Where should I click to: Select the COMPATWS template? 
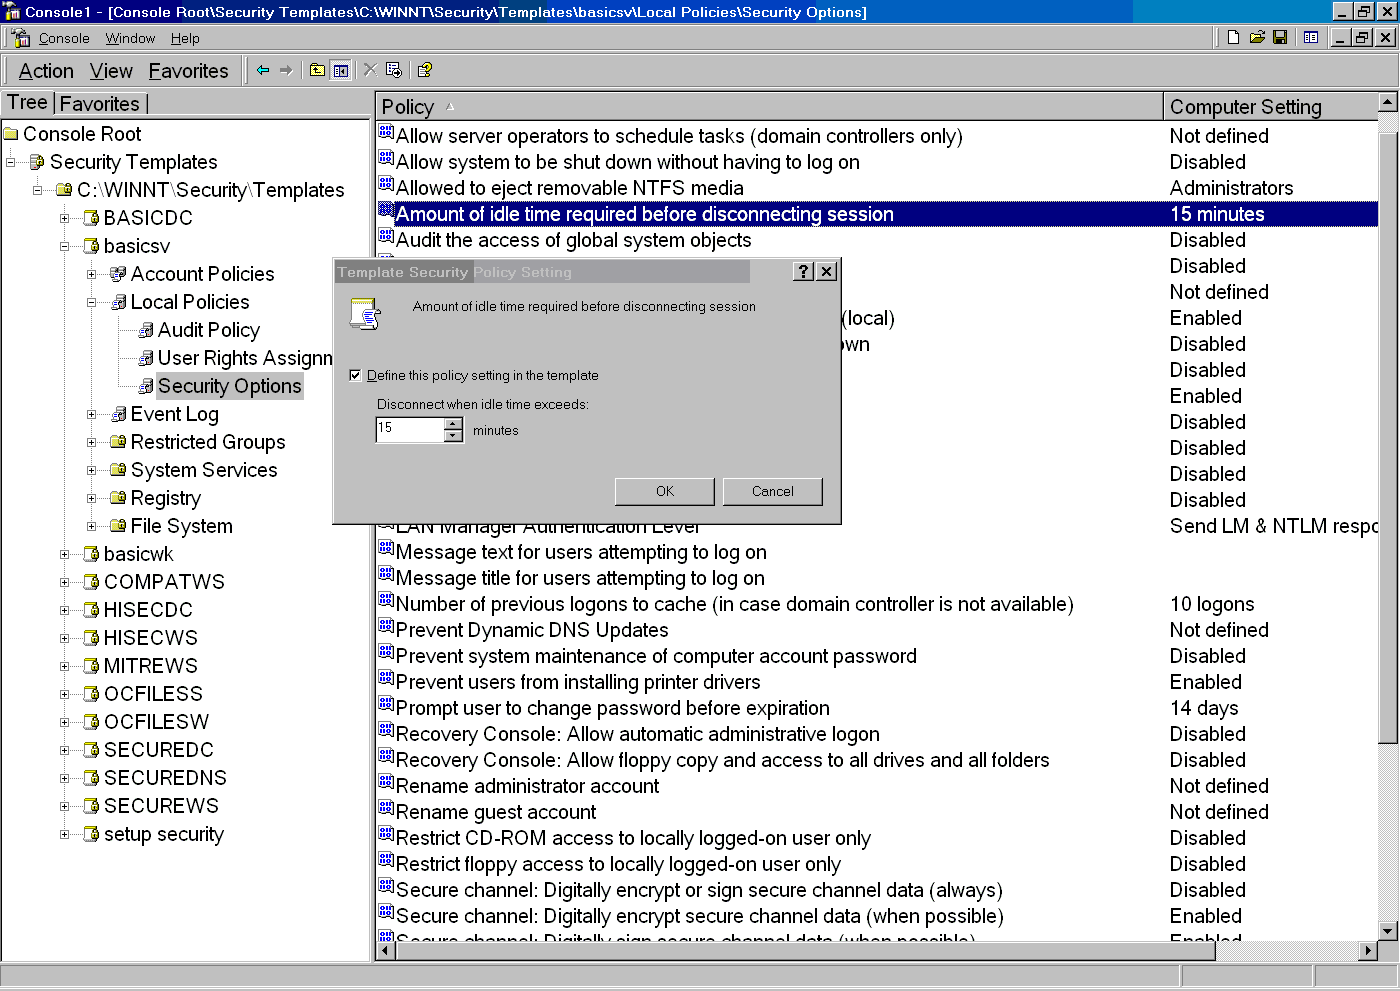tap(164, 582)
